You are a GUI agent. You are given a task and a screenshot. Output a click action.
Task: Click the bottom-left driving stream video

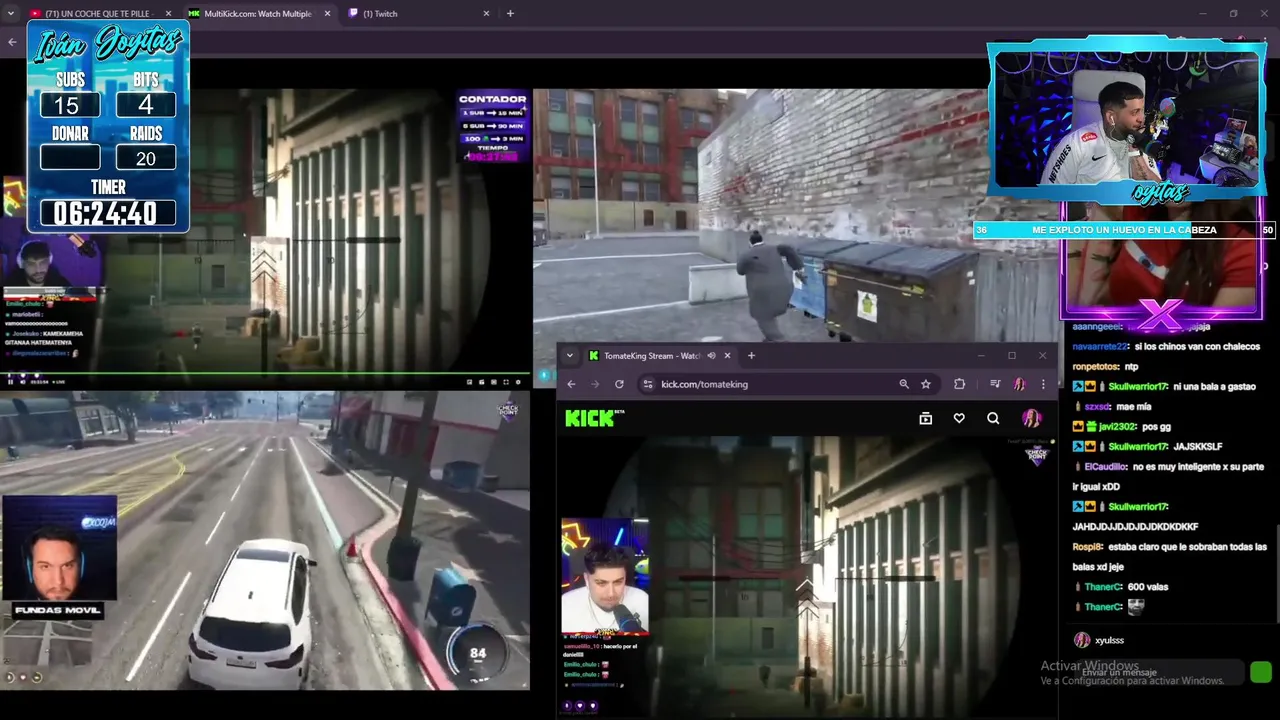[265, 541]
